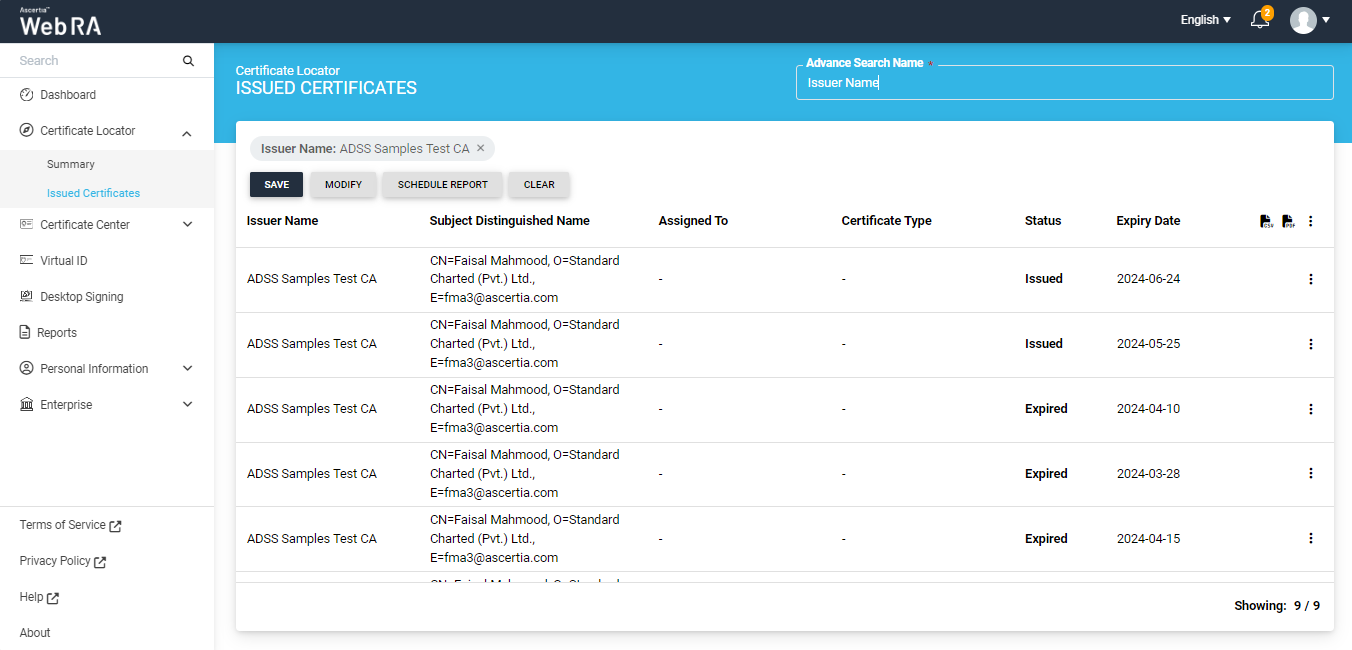1352x650 pixels.
Task: Open notifications bell icon
Action: (1260, 20)
